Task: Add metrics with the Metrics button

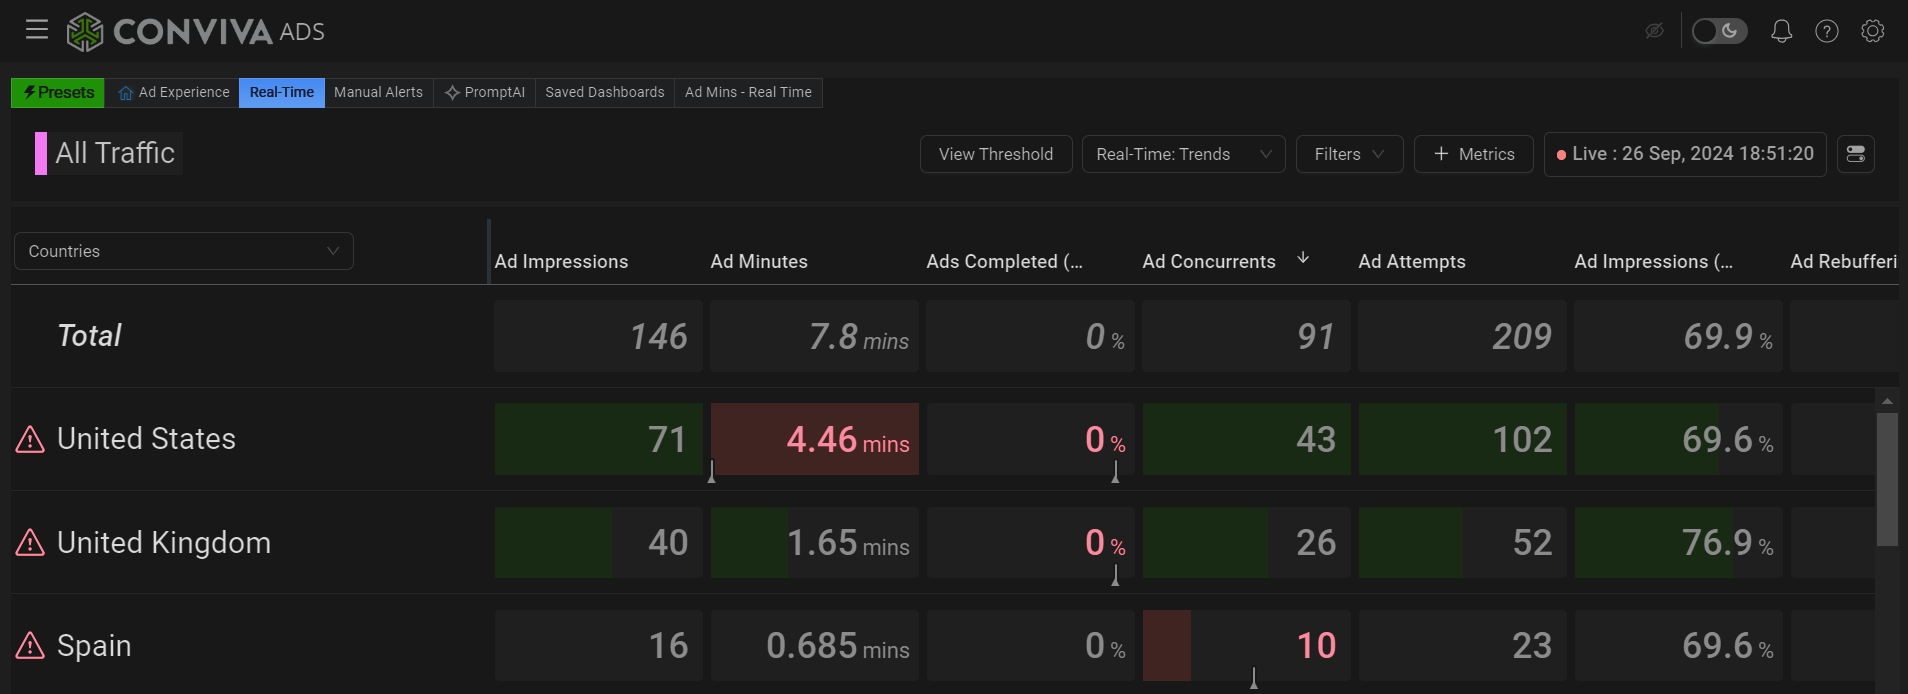Action: pyautogui.click(x=1473, y=154)
